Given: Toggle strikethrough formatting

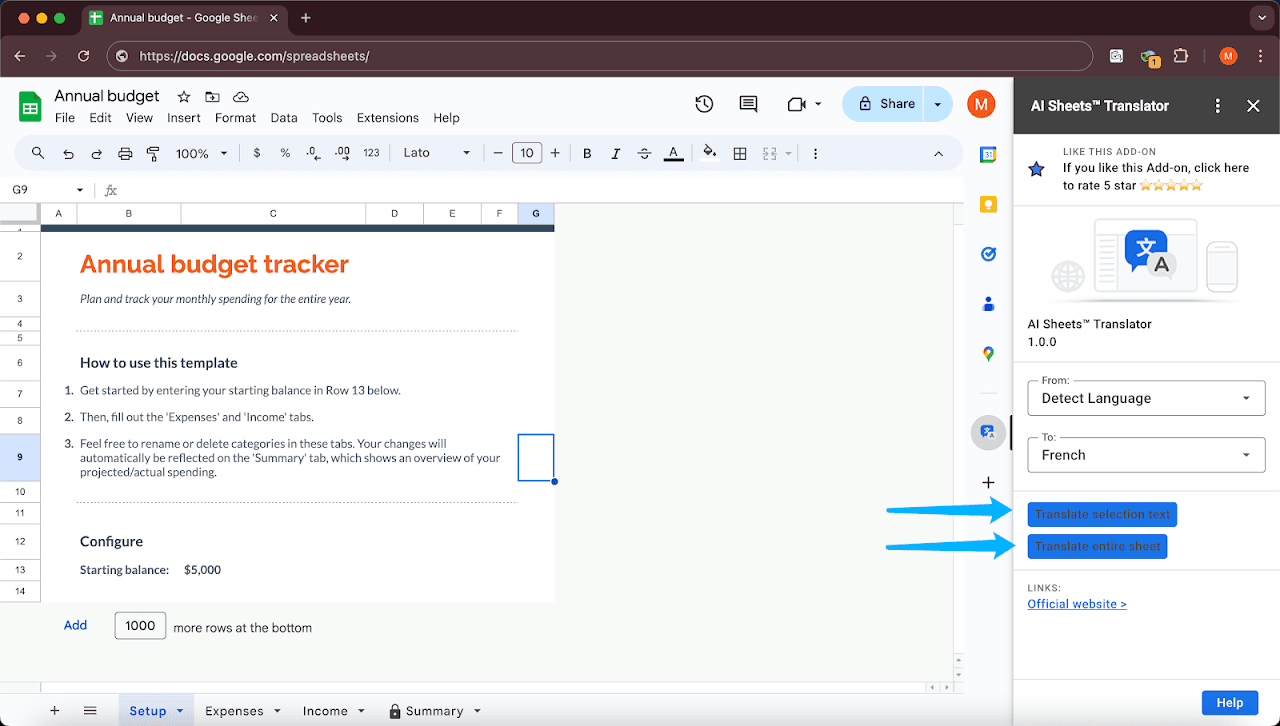Looking at the screenshot, I should point(644,153).
